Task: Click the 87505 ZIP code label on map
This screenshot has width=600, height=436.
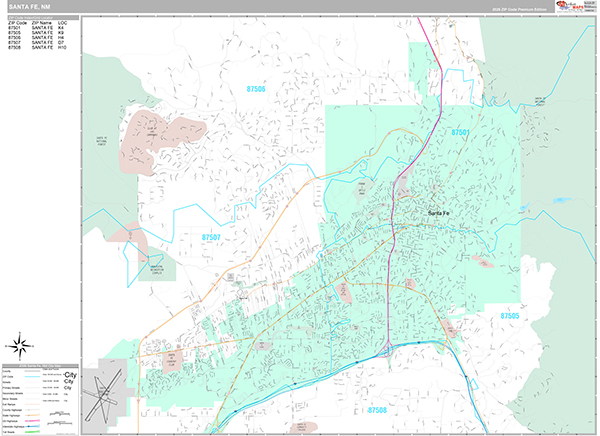Action: [x=510, y=315]
